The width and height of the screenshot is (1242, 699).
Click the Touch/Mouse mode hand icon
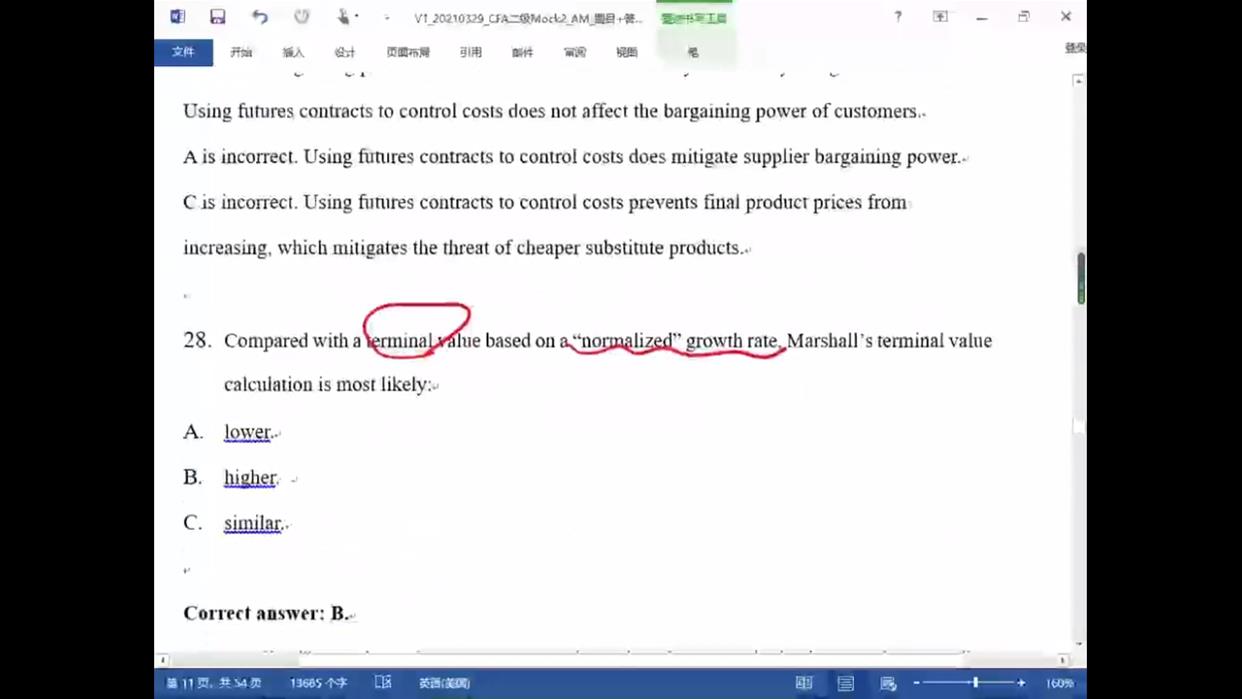[344, 17]
